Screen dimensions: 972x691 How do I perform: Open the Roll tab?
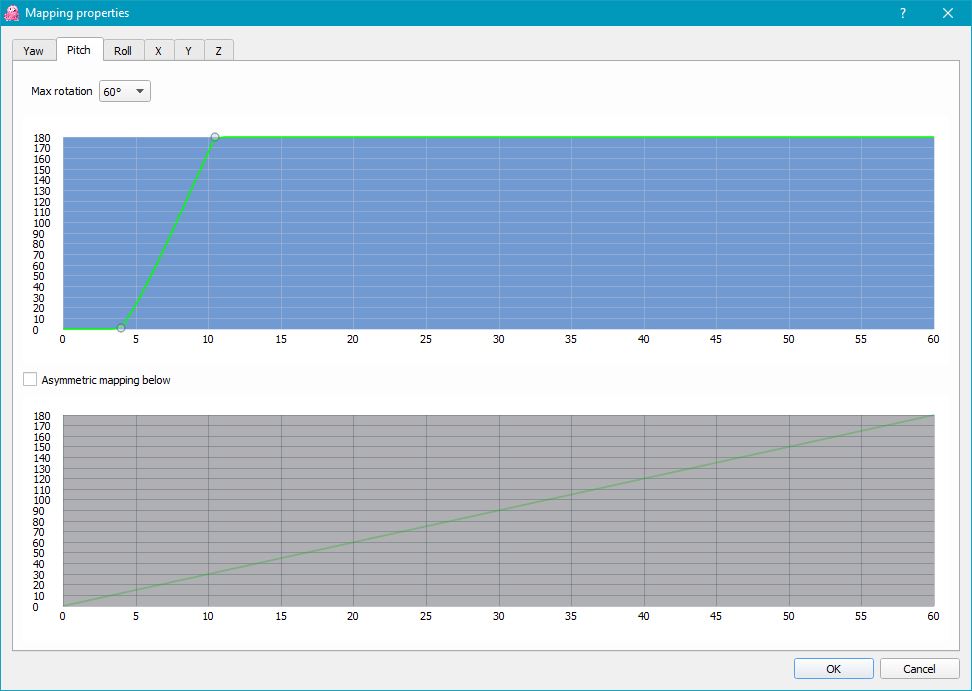(x=123, y=51)
